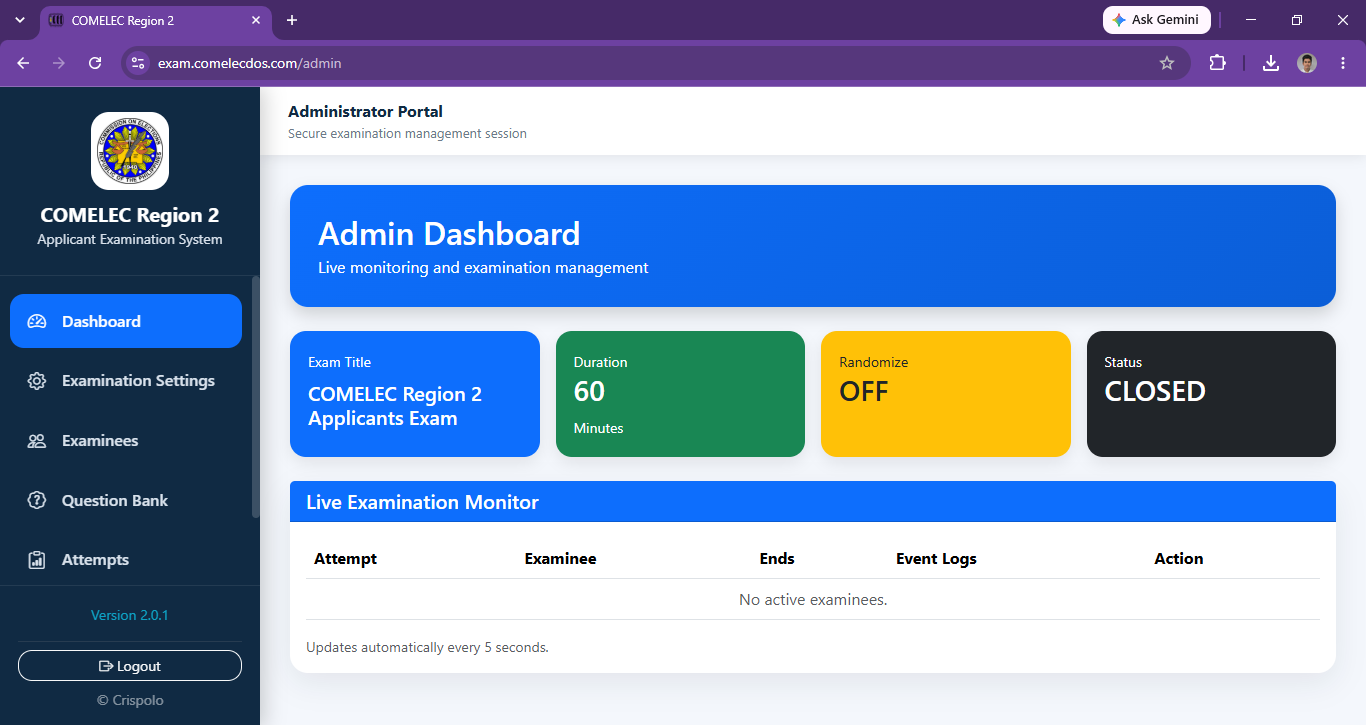The width and height of the screenshot is (1366, 725).
Task: Click the '© Crispolo' footer text
Action: coord(130,700)
